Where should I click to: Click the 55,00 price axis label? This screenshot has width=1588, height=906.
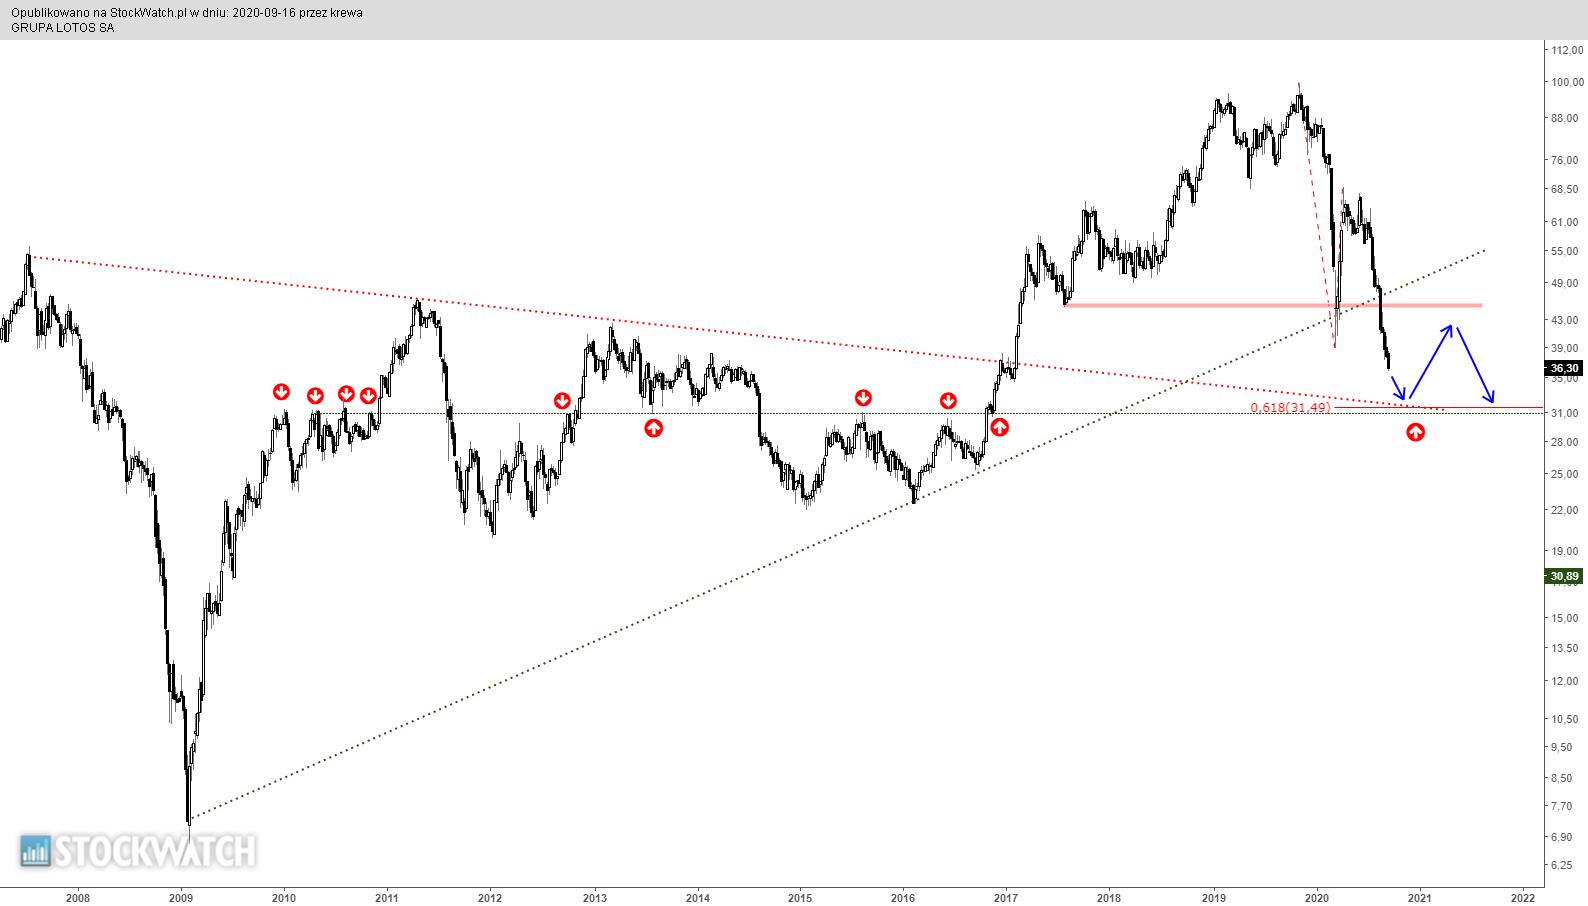tap(1564, 251)
